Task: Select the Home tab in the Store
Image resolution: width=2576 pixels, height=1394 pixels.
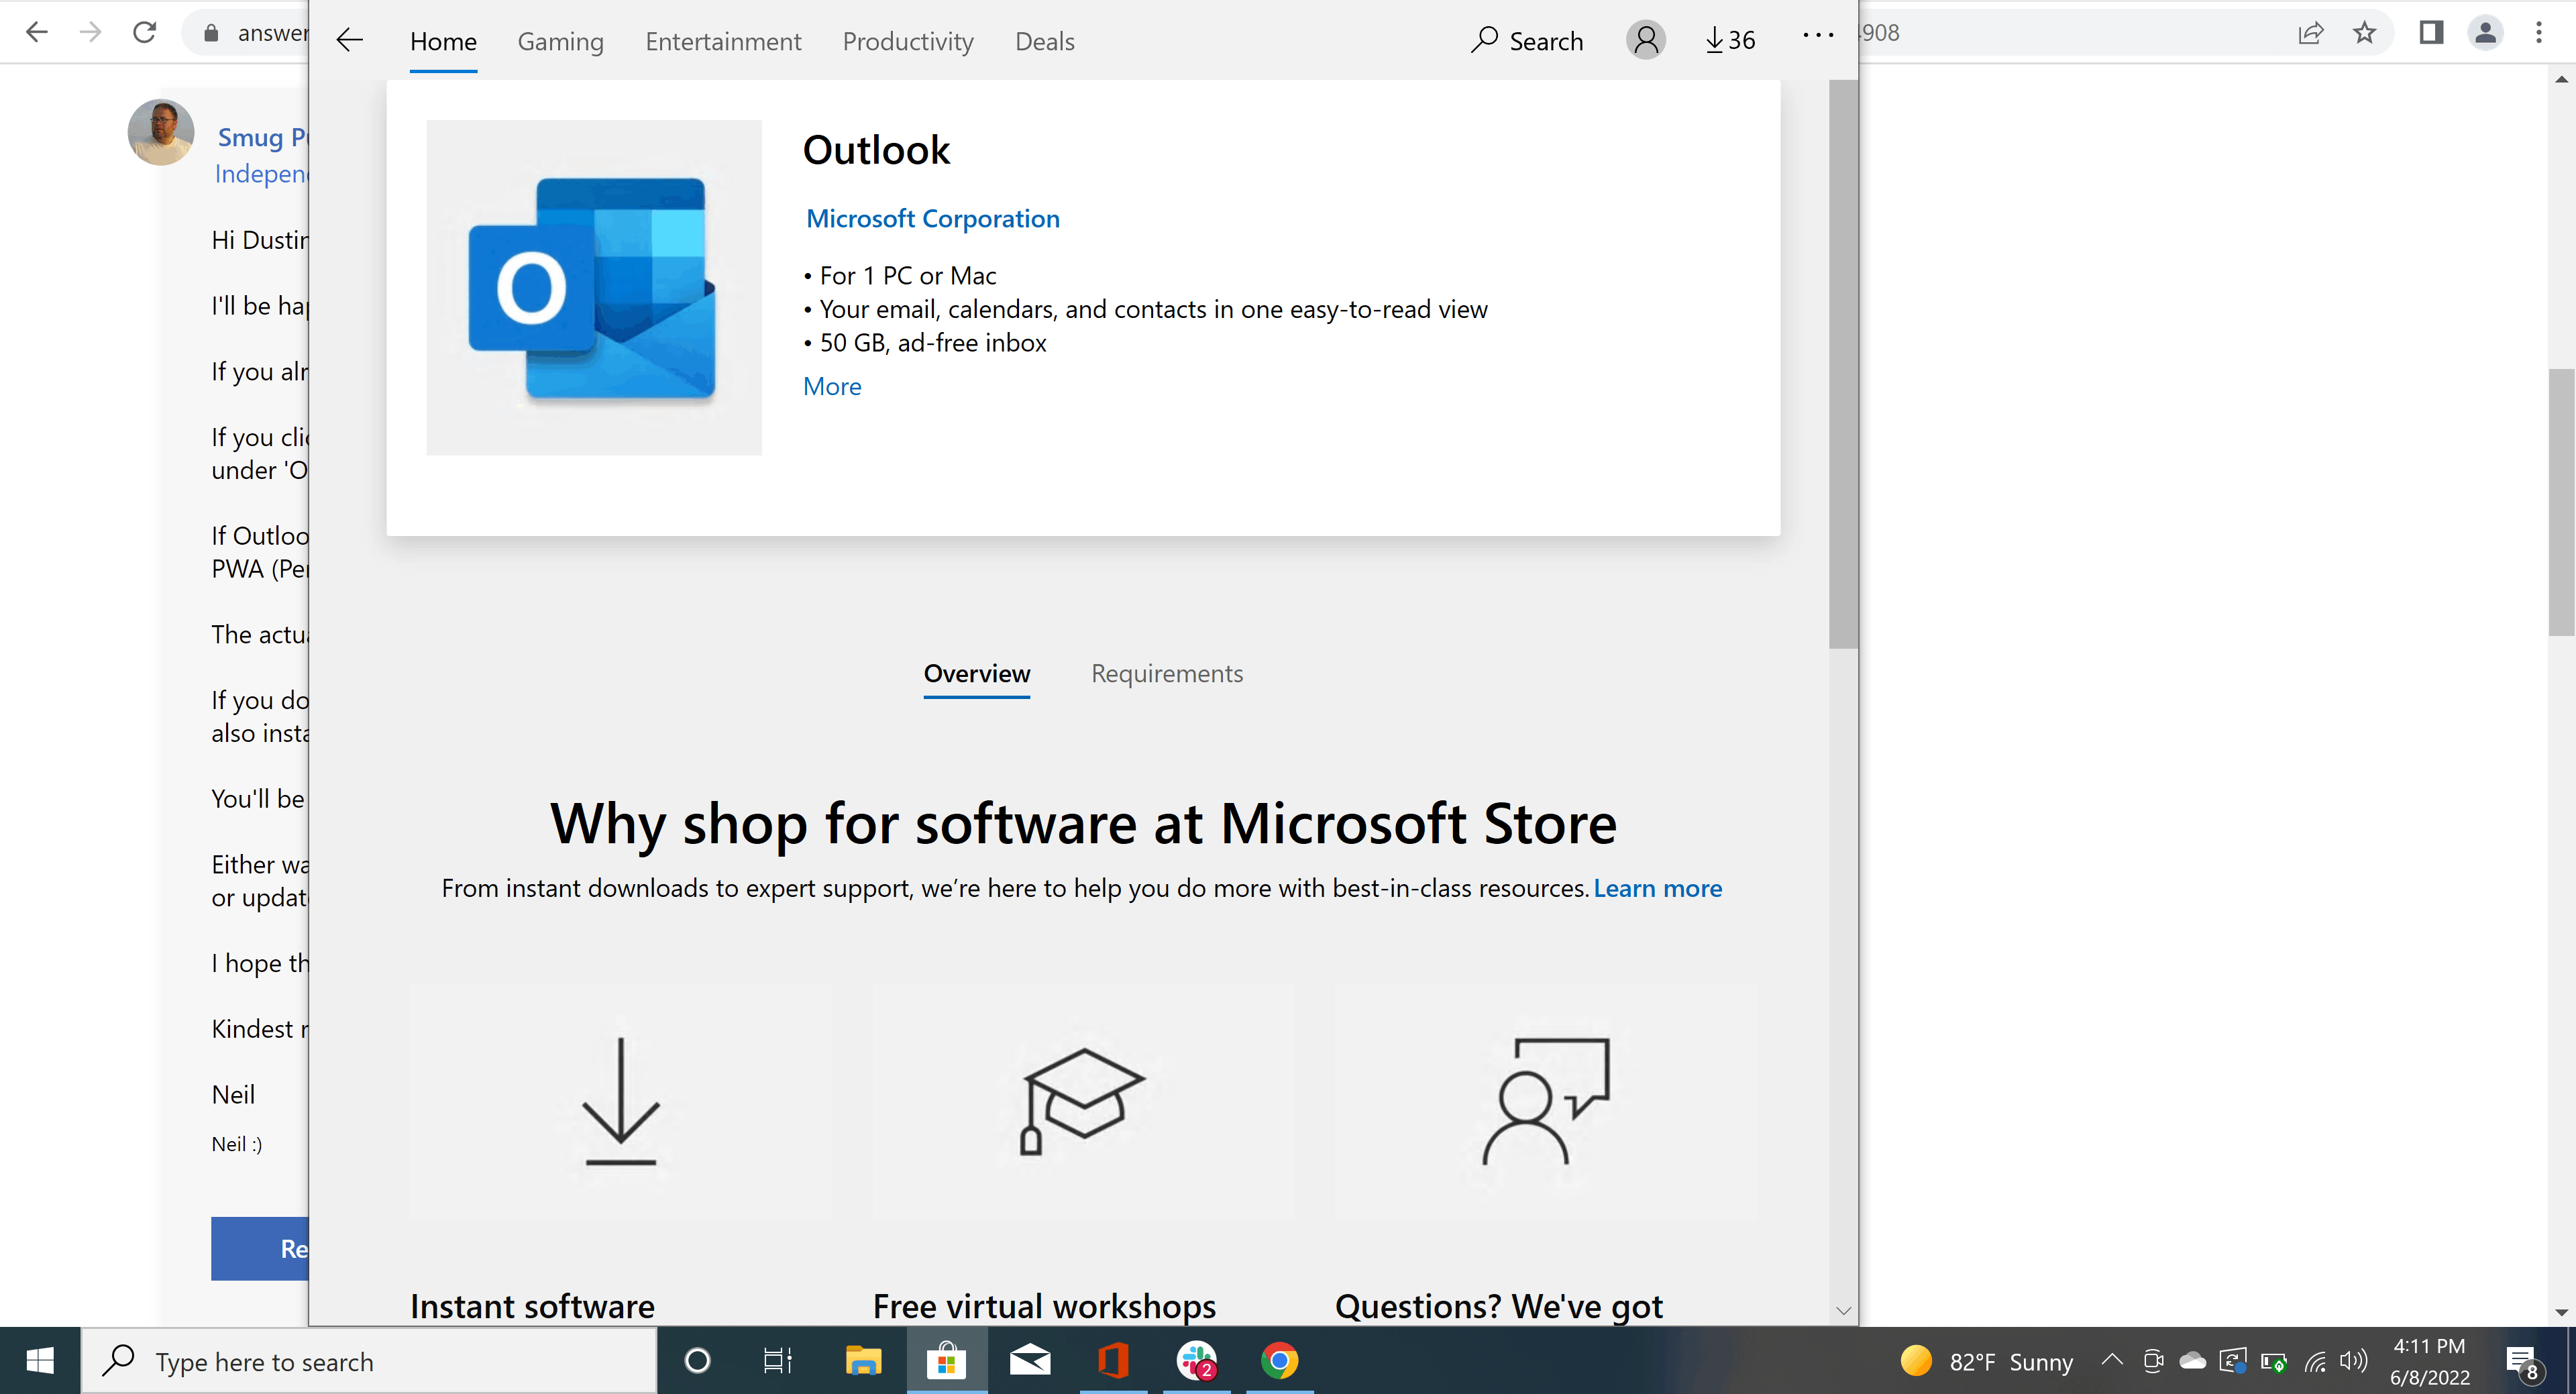Action: tap(443, 41)
